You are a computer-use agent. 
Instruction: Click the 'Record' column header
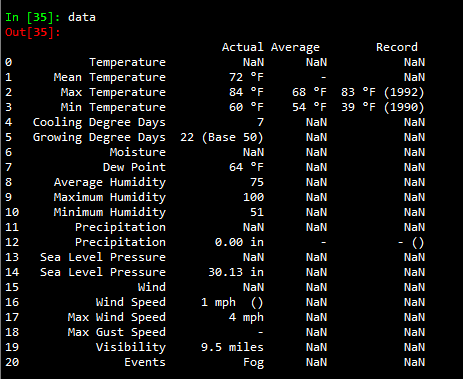(397, 47)
